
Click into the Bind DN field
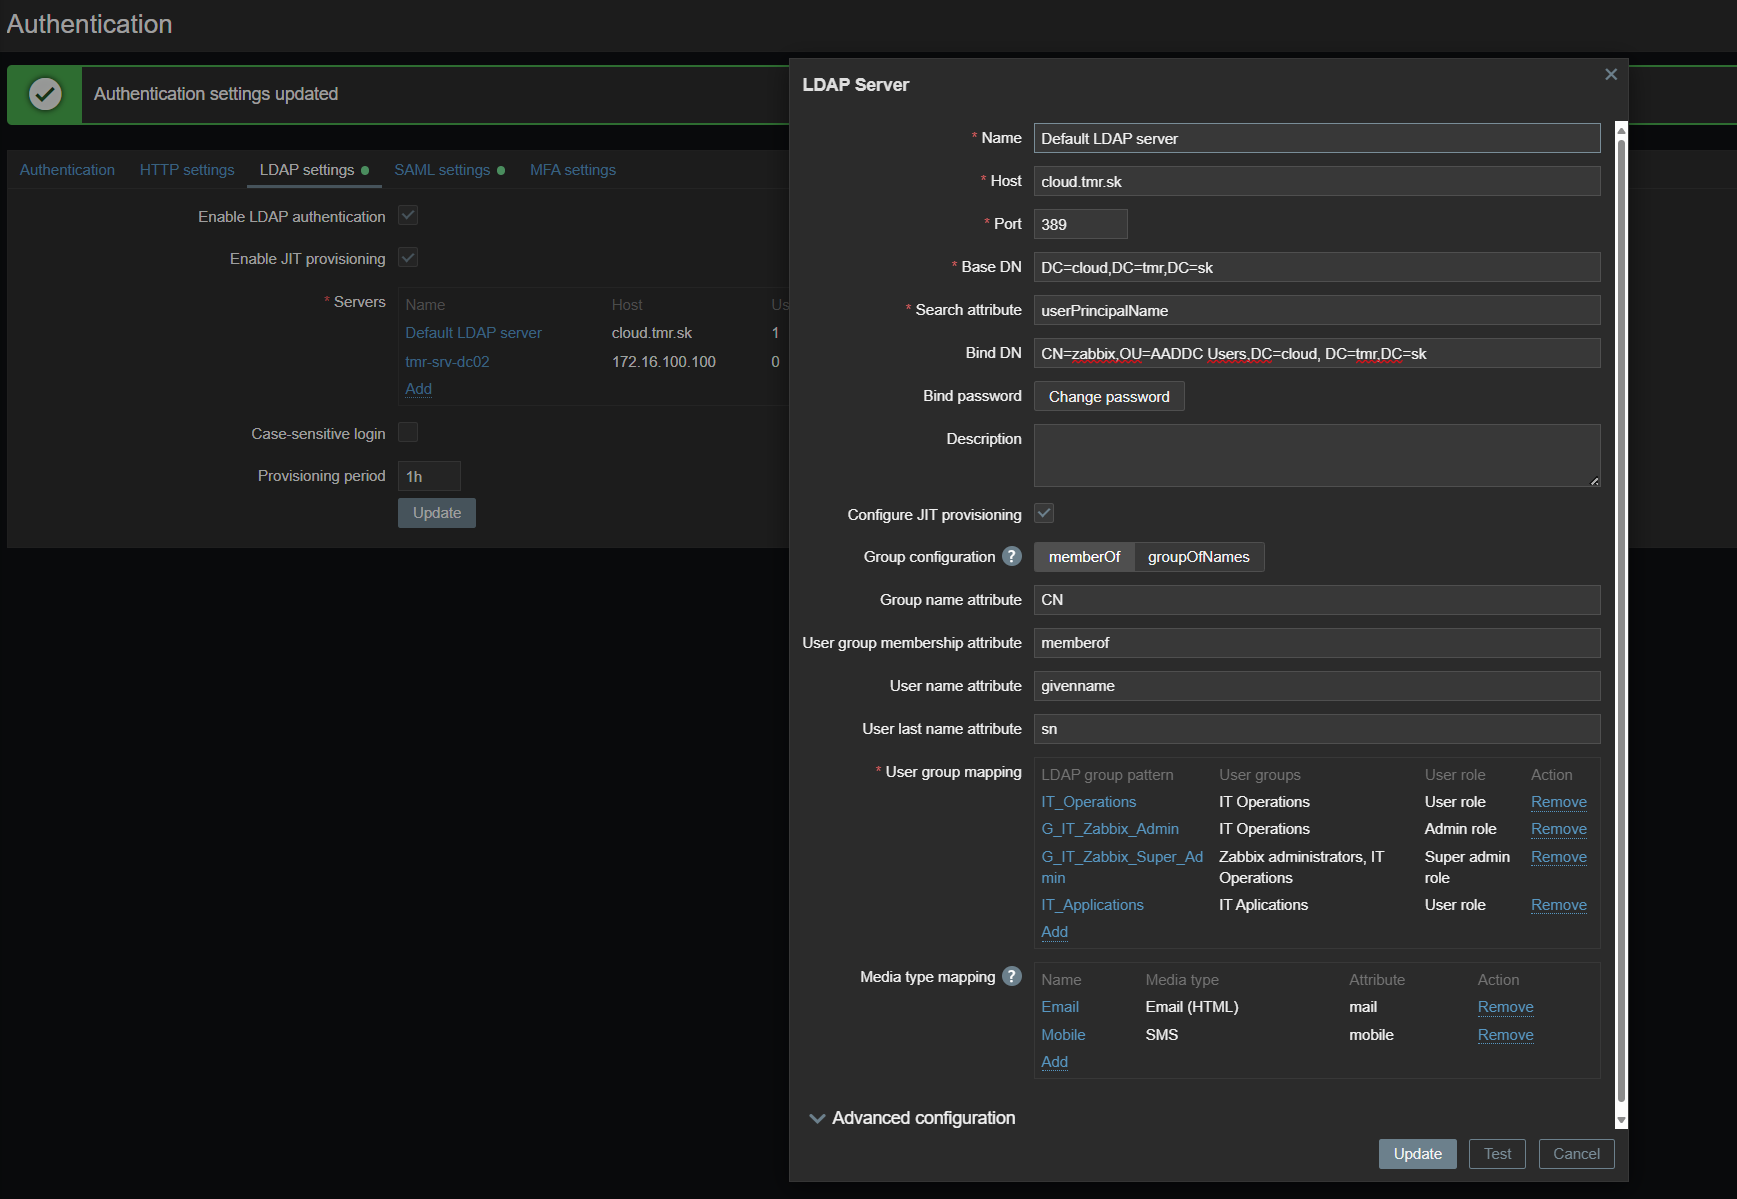tap(1316, 354)
